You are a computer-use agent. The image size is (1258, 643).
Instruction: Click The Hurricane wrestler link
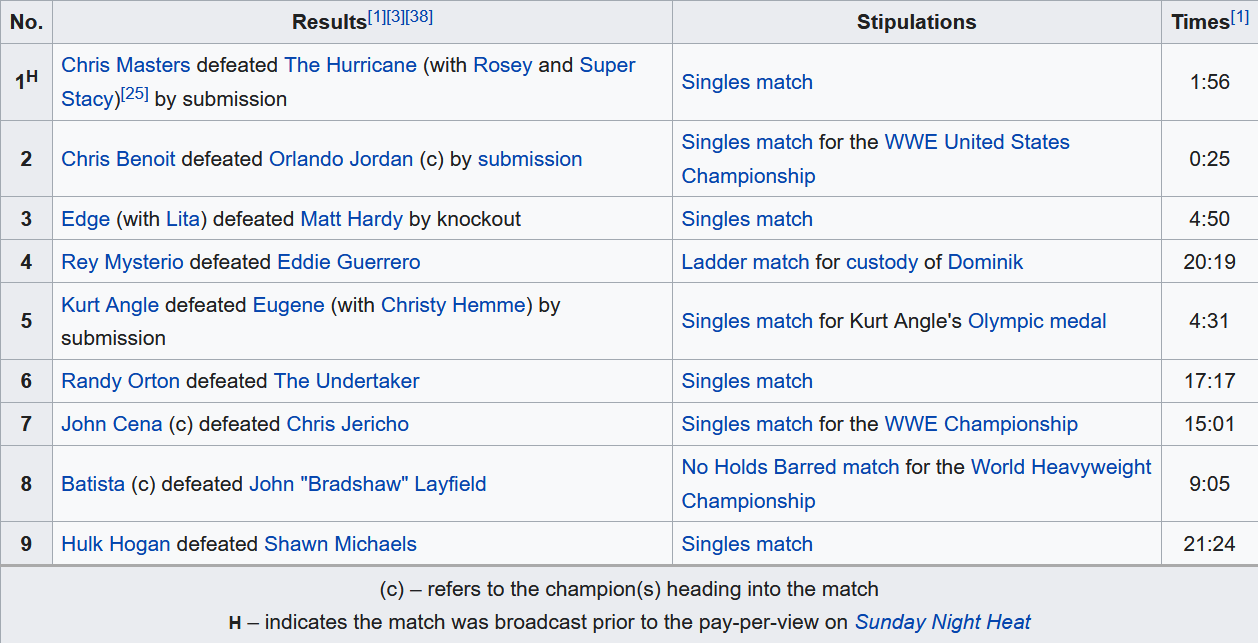point(350,65)
